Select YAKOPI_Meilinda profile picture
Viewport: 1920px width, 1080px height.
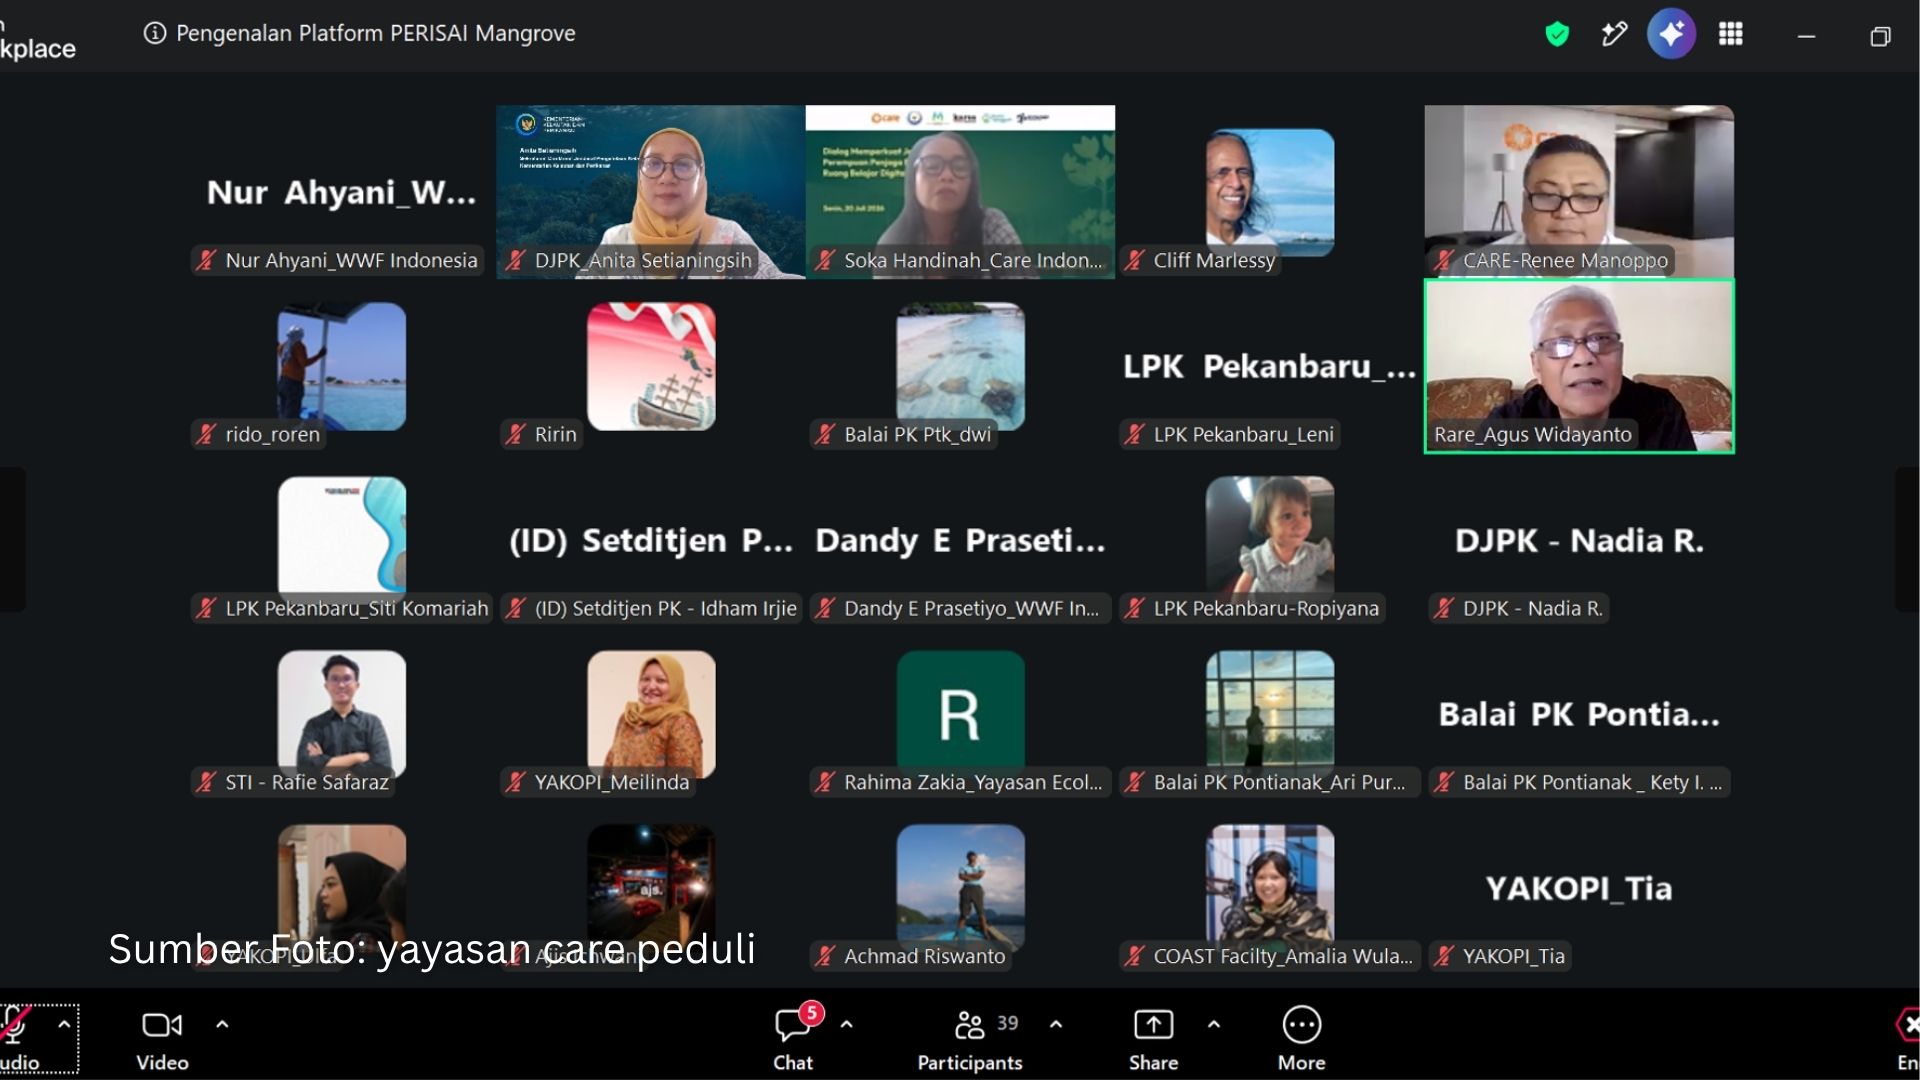click(651, 714)
